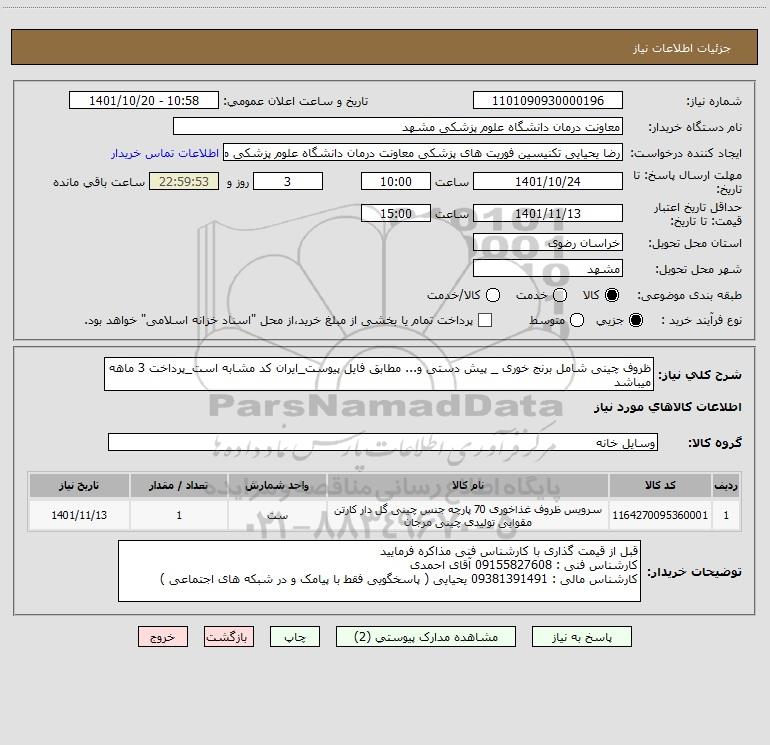Click the اطلاعات کالاهای مورد نیاز heading
The height and width of the screenshot is (745, 770).
coord(668,407)
